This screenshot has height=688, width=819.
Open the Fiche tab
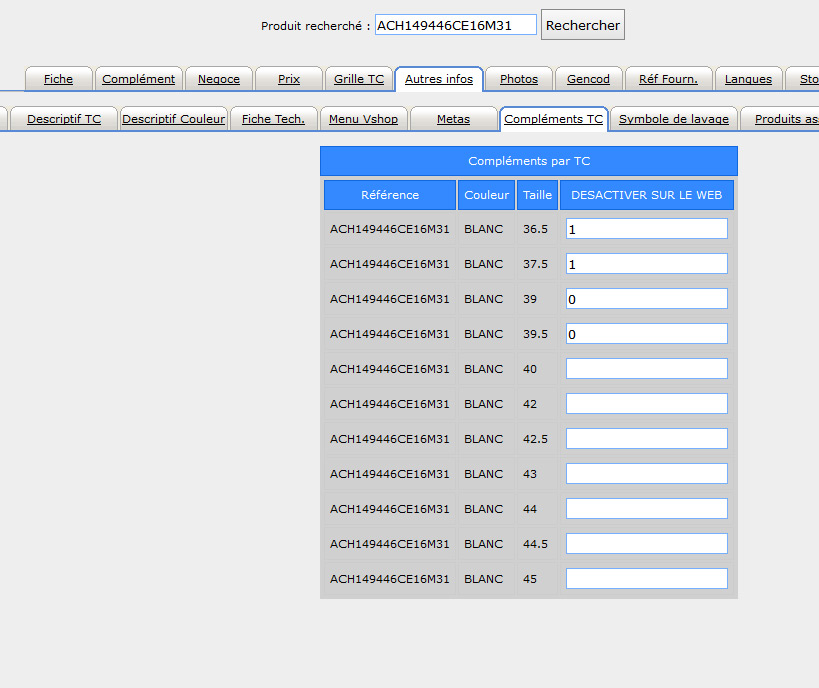coord(58,79)
